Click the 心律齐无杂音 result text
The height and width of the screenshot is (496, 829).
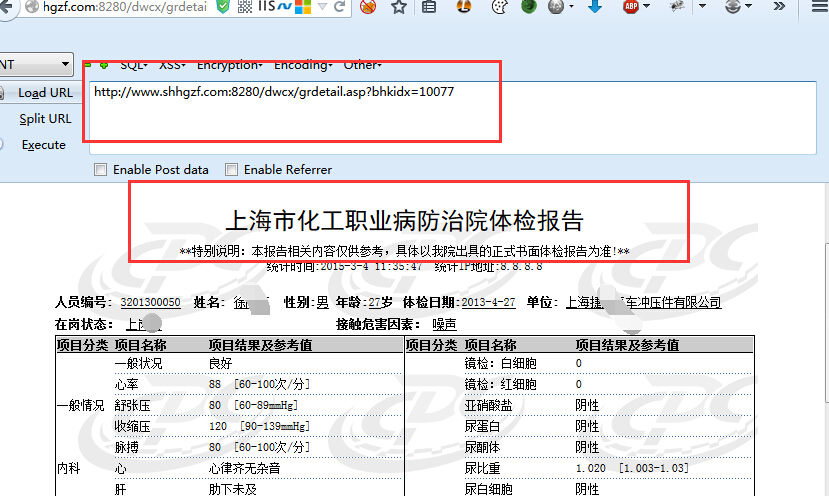pos(244,469)
